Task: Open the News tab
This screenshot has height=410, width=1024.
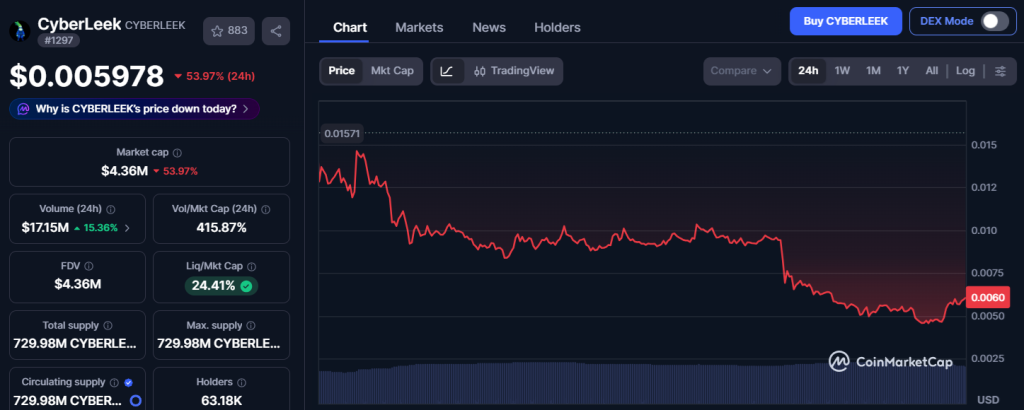Action: pyautogui.click(x=489, y=27)
